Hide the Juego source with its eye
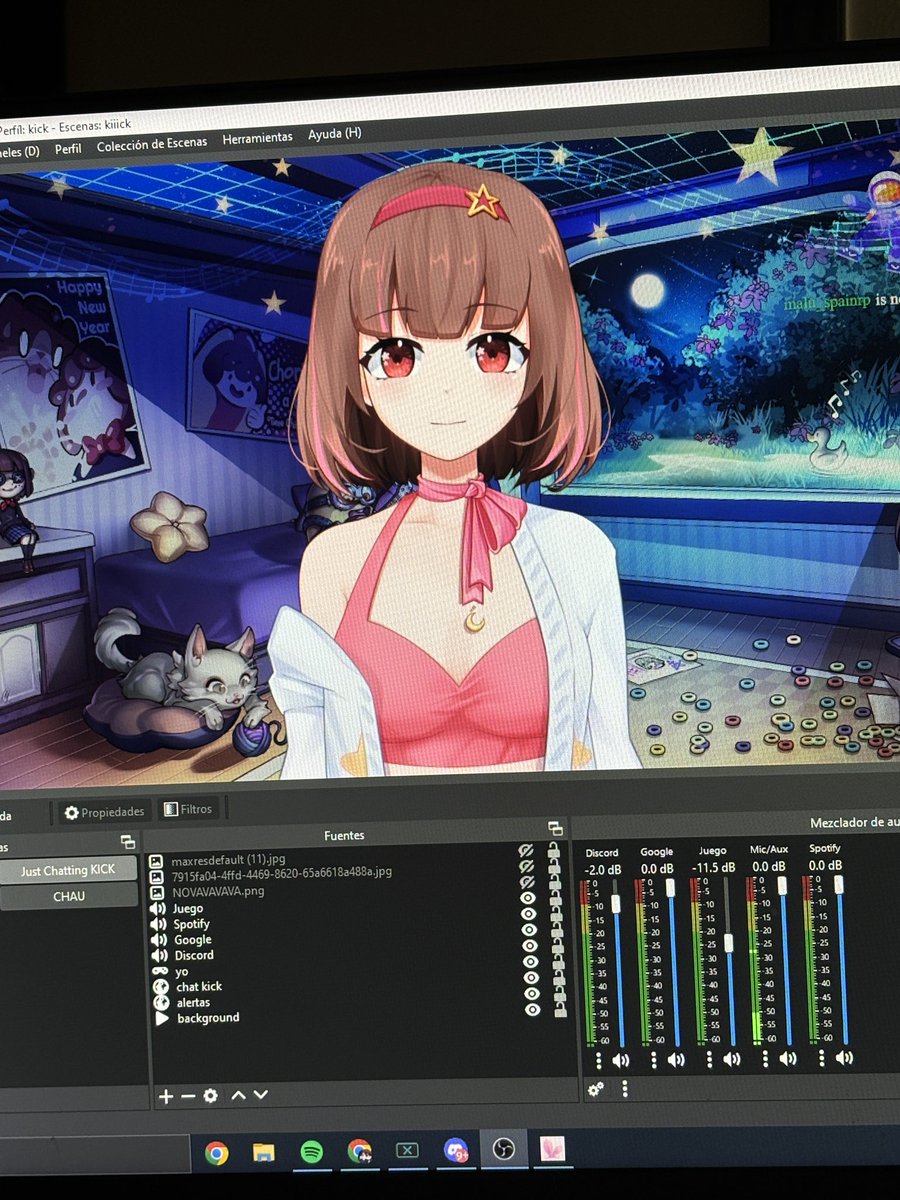The width and height of the screenshot is (900, 1200). pyautogui.click(x=528, y=898)
